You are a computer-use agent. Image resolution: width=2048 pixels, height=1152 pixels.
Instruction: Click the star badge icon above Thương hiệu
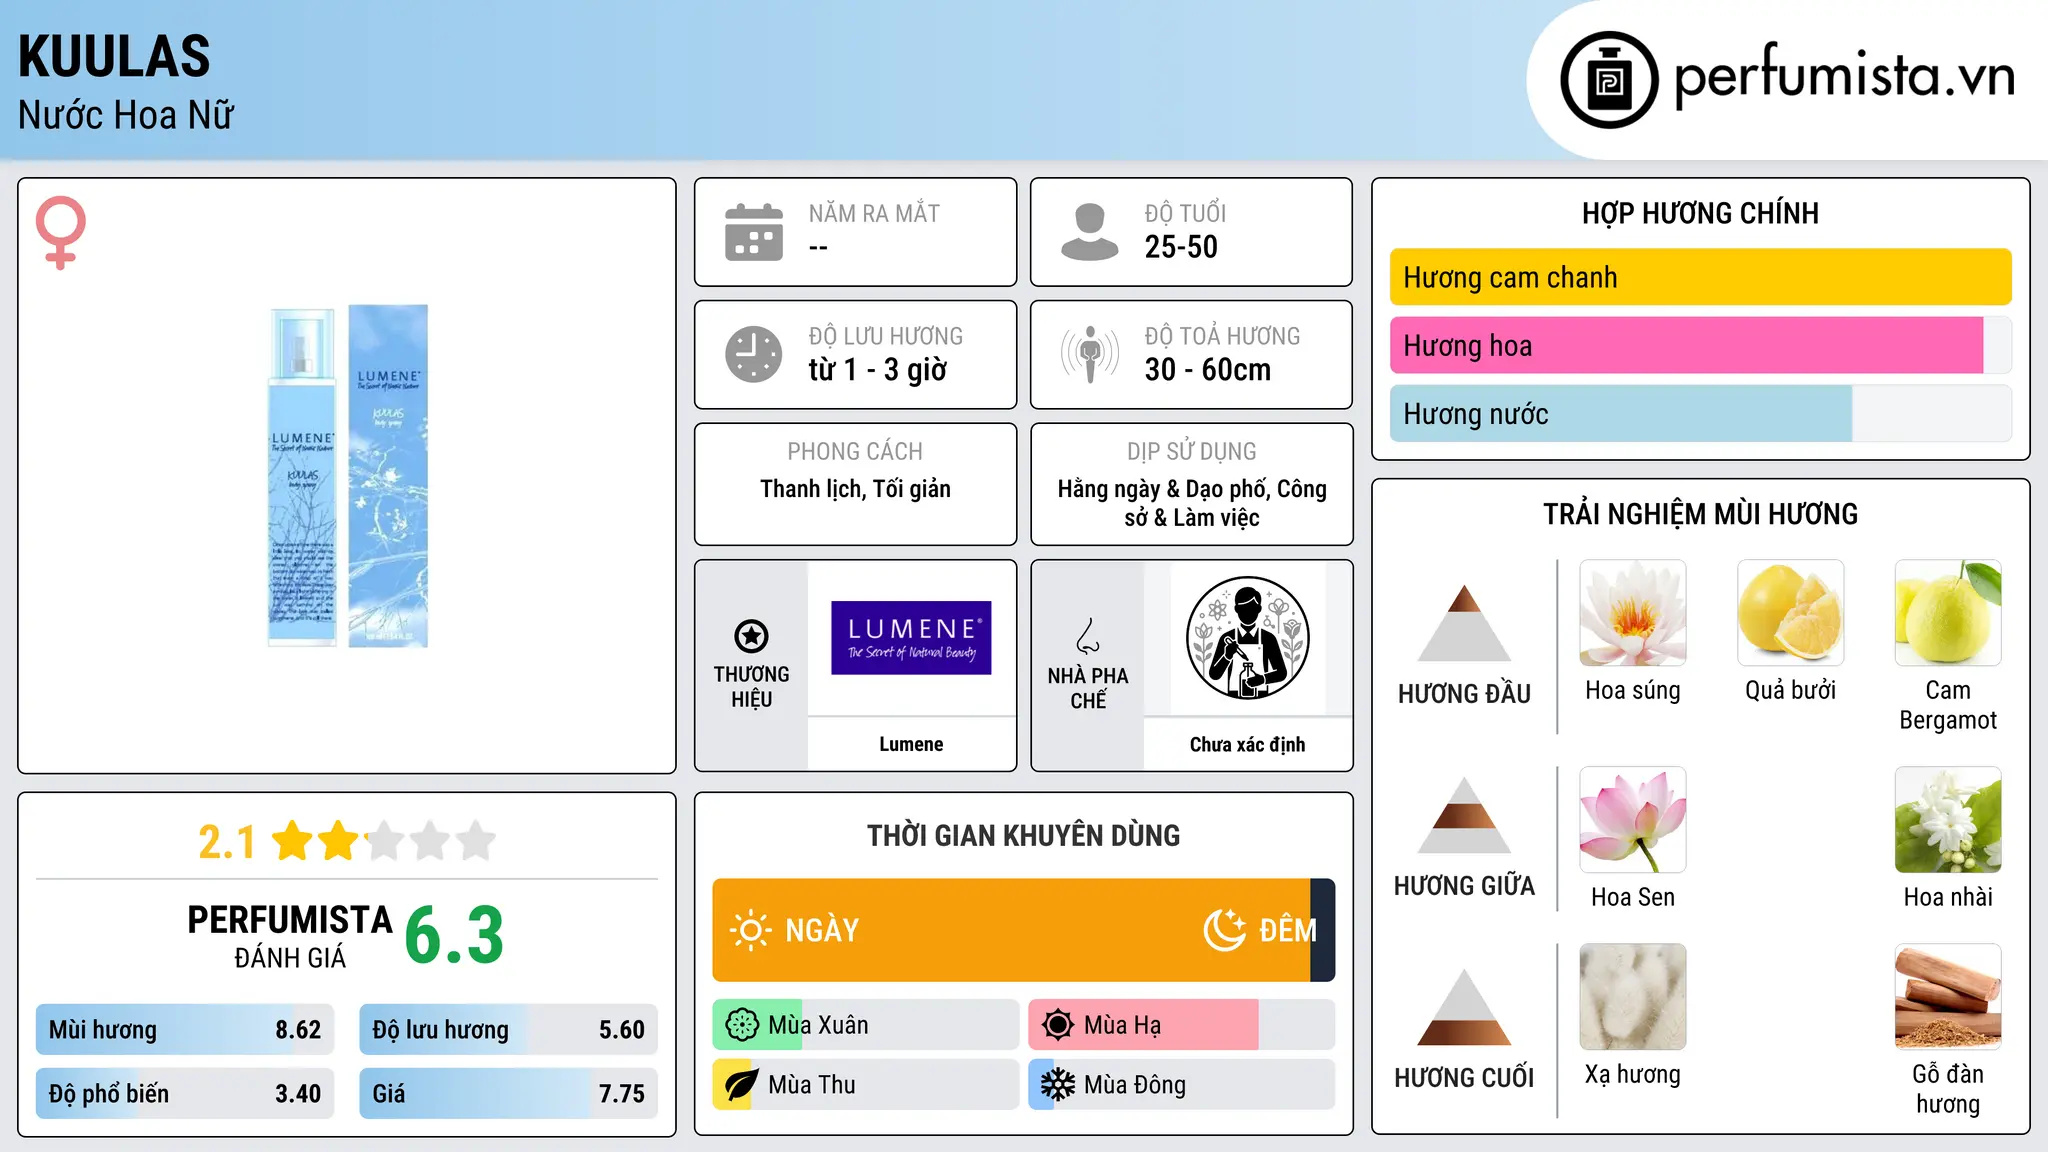pos(751,636)
